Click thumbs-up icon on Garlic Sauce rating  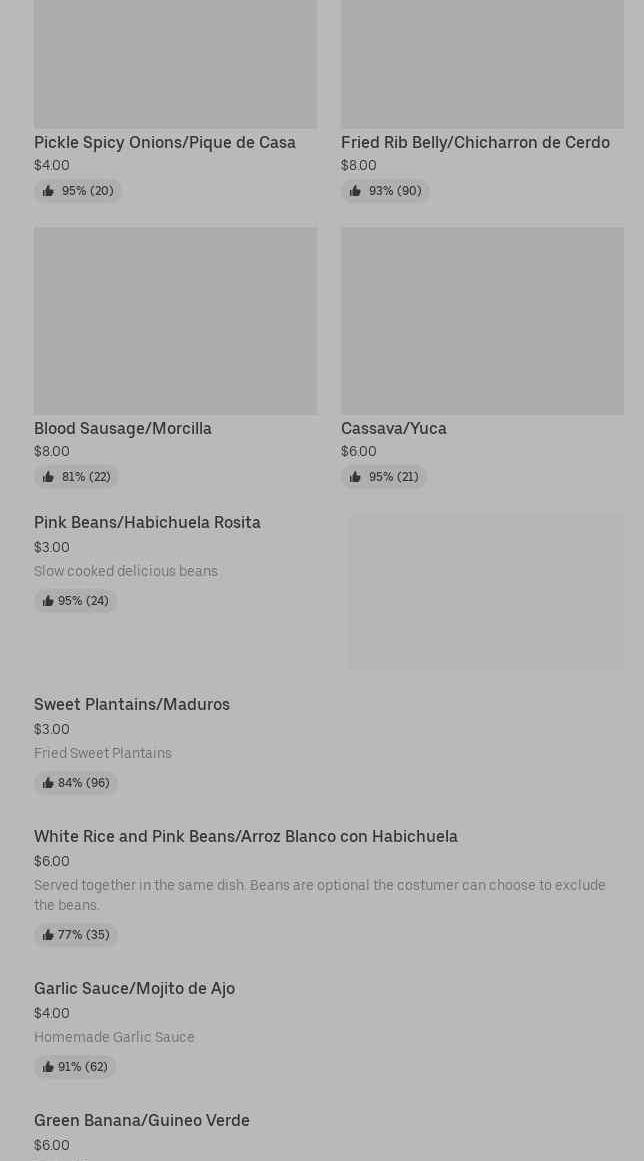coord(48,1067)
